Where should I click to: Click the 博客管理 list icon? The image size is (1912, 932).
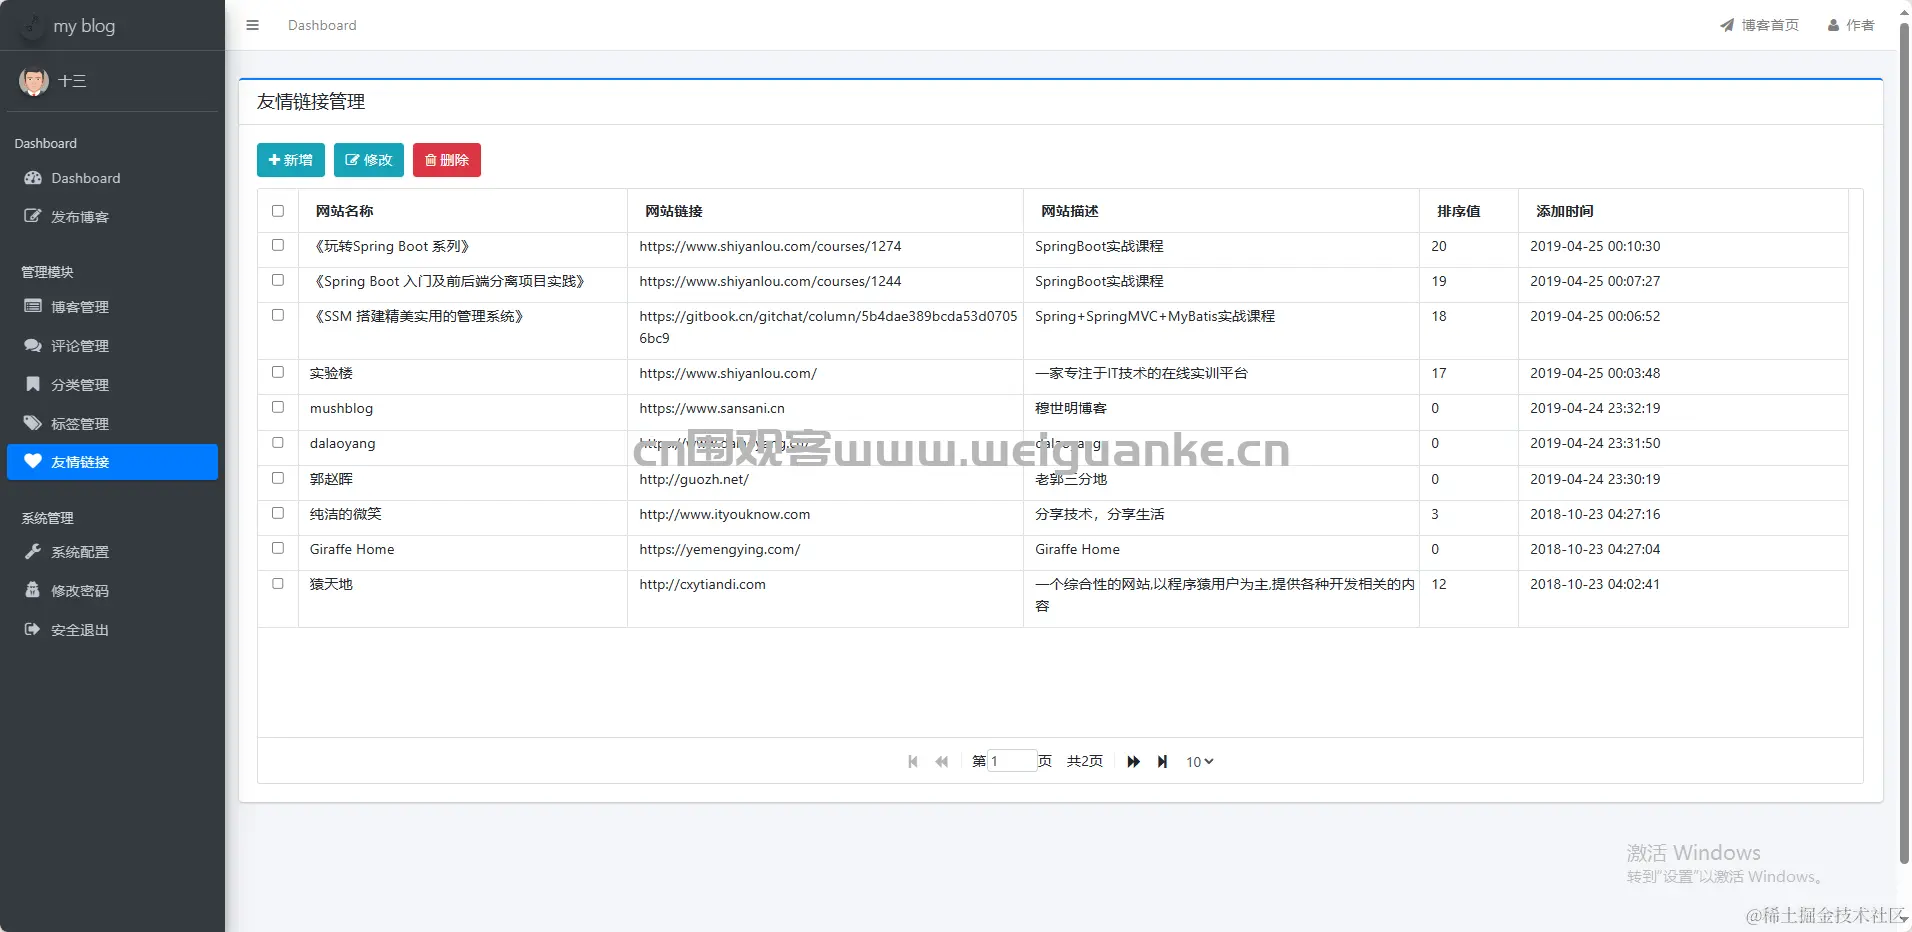pyautogui.click(x=33, y=306)
